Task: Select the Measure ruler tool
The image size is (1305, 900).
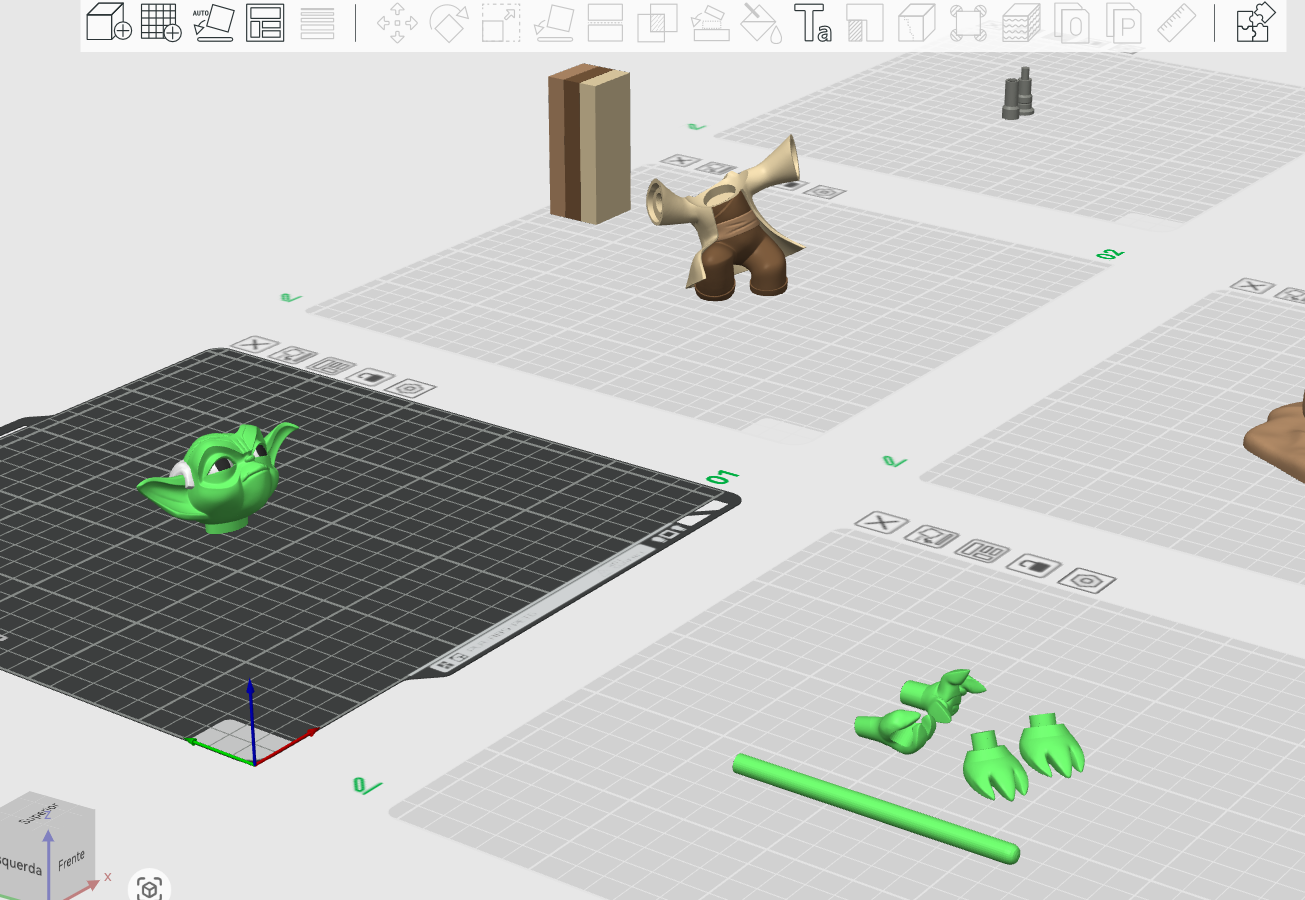Action: click(x=1177, y=23)
